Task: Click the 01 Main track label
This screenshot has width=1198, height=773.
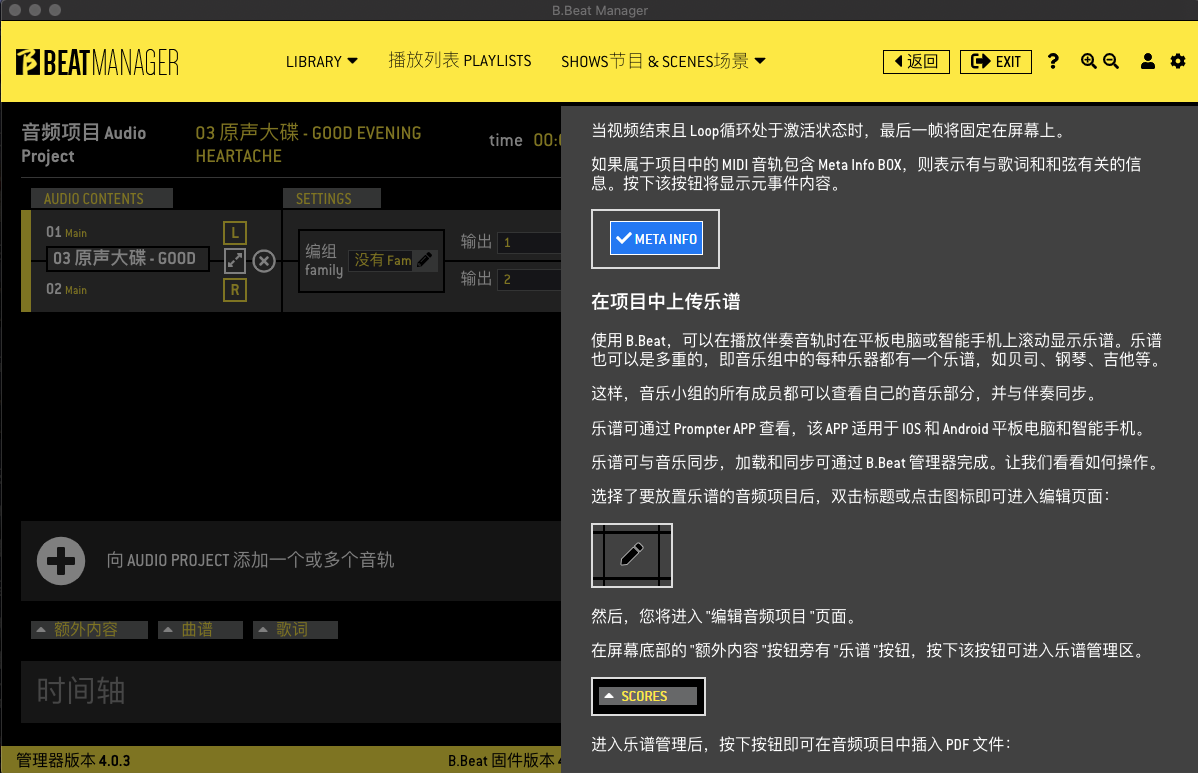Action: tap(66, 232)
